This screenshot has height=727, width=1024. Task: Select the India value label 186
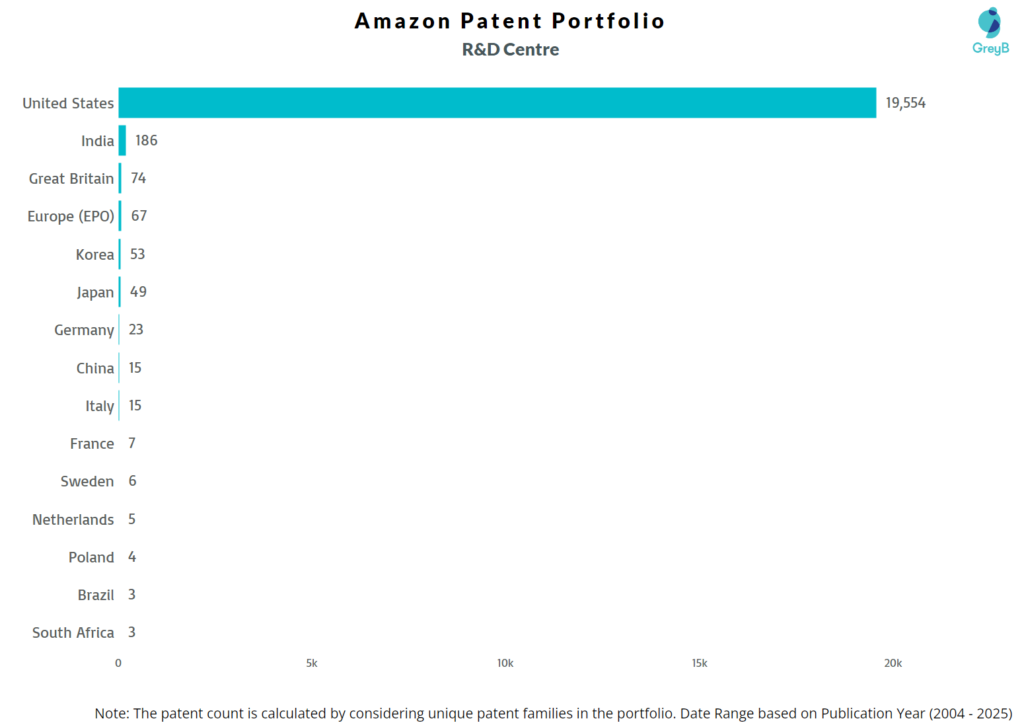pos(146,141)
